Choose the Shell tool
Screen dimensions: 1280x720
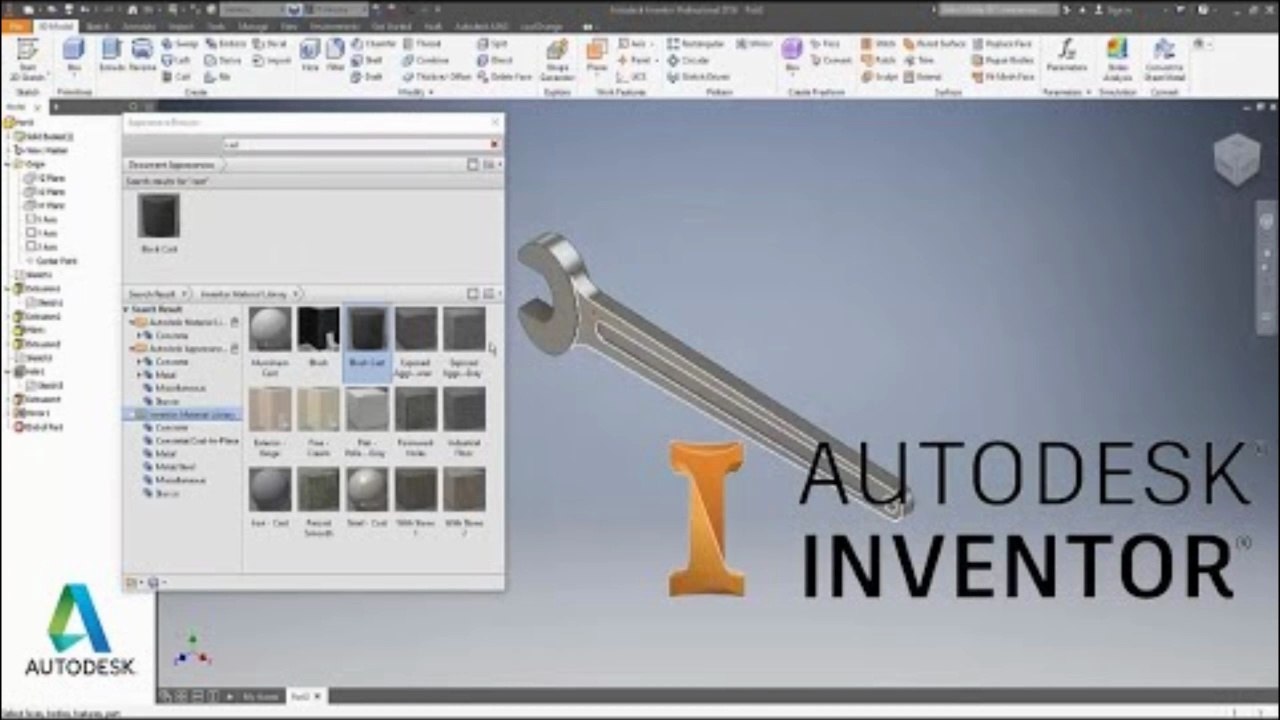point(367,60)
